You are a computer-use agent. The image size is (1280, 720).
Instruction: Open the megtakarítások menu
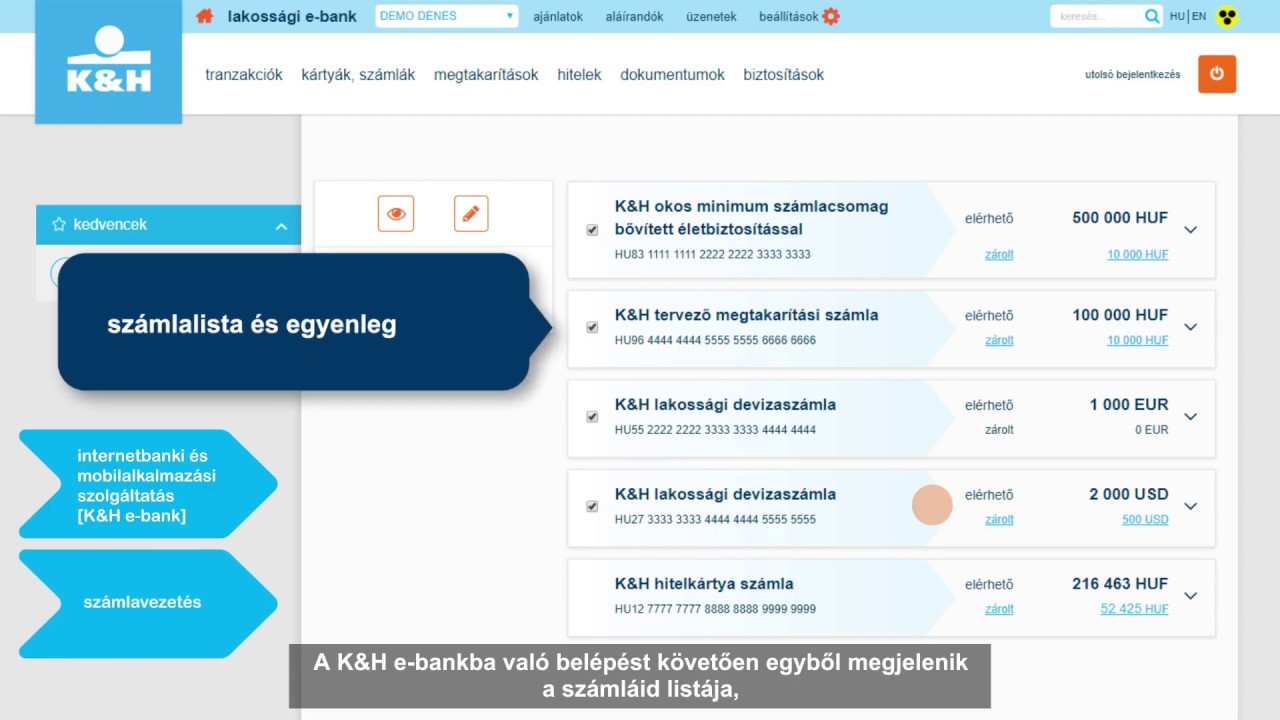tap(486, 75)
